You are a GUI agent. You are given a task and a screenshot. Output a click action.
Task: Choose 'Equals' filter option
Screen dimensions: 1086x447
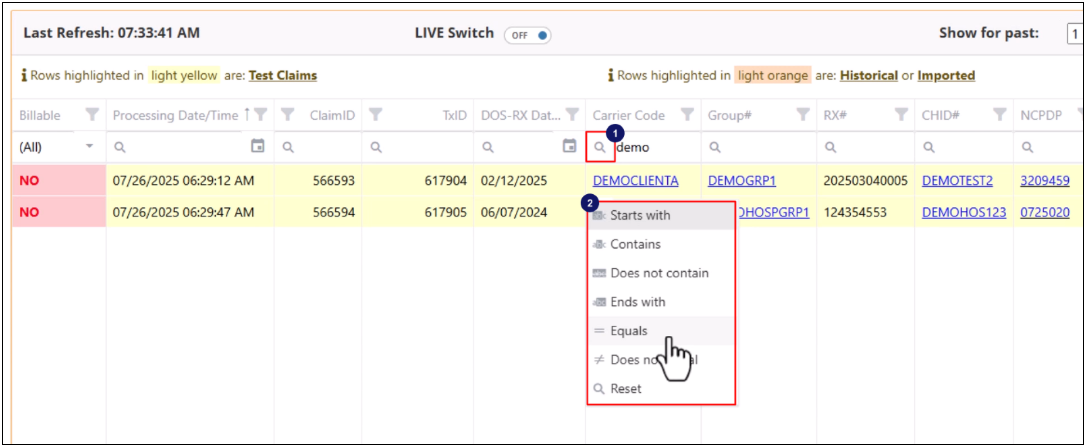pyautogui.click(x=661, y=331)
